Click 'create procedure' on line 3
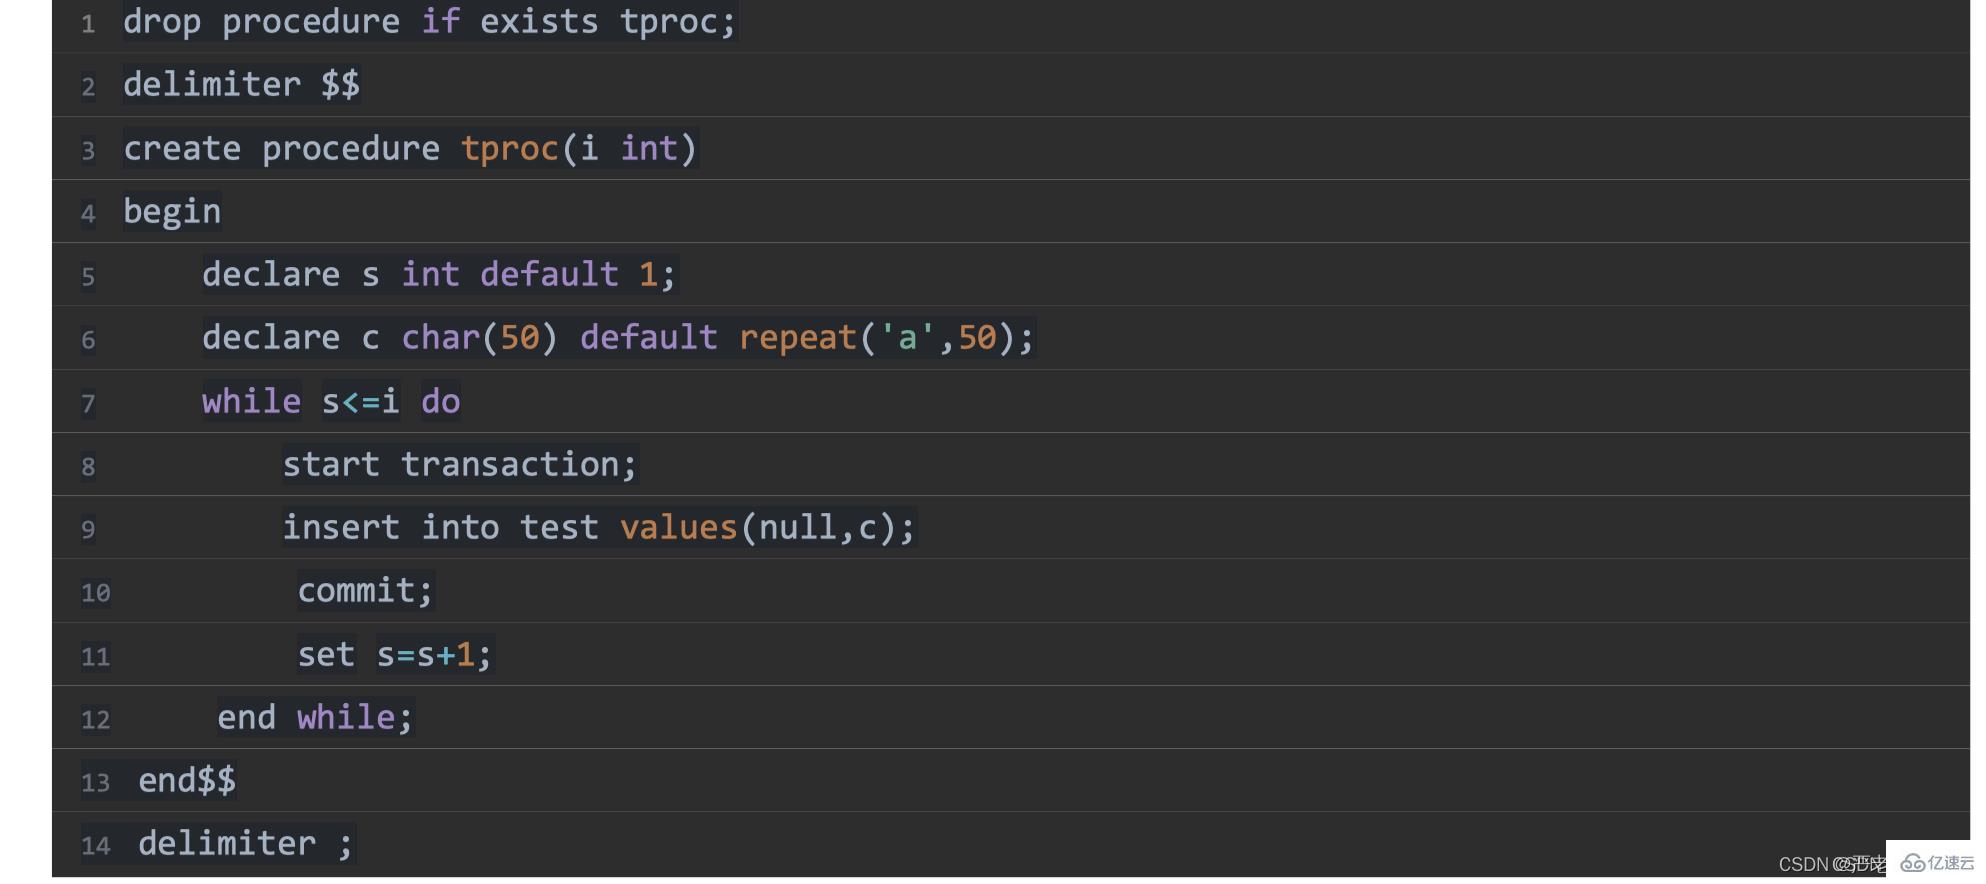The width and height of the screenshot is (1986, 884). point(282,148)
